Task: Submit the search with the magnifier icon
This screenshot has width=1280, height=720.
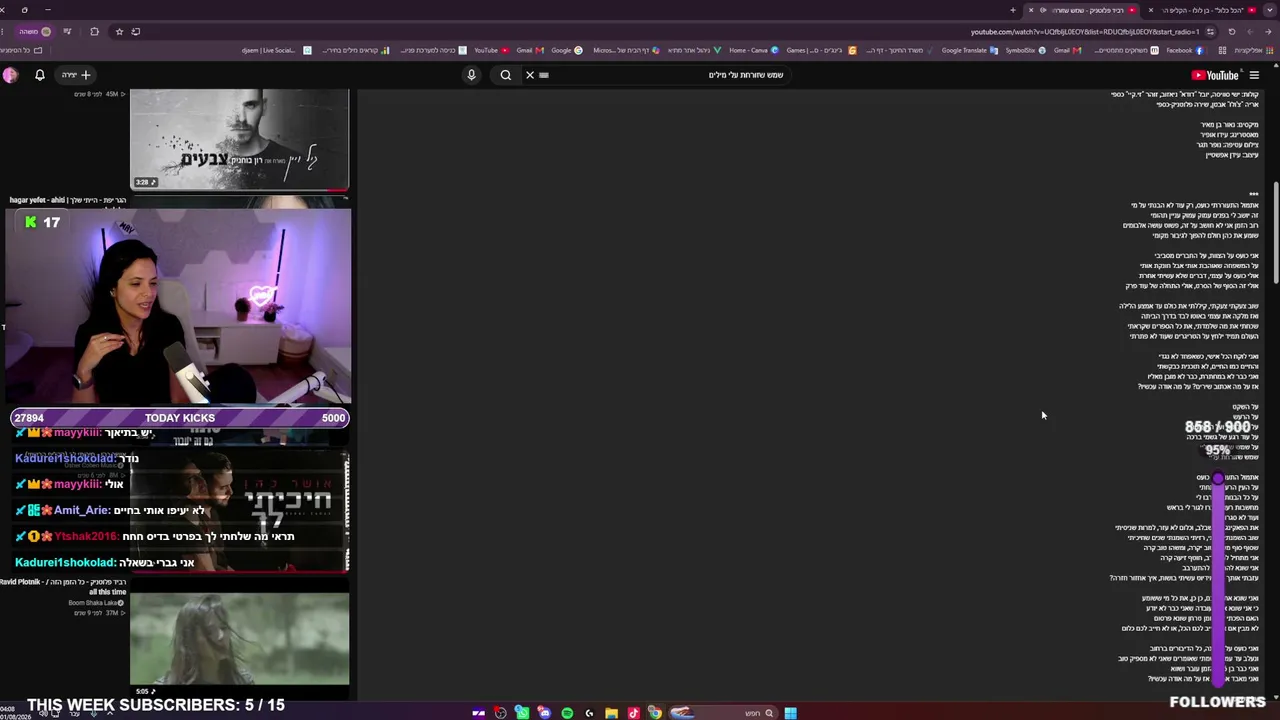Action: [x=506, y=75]
